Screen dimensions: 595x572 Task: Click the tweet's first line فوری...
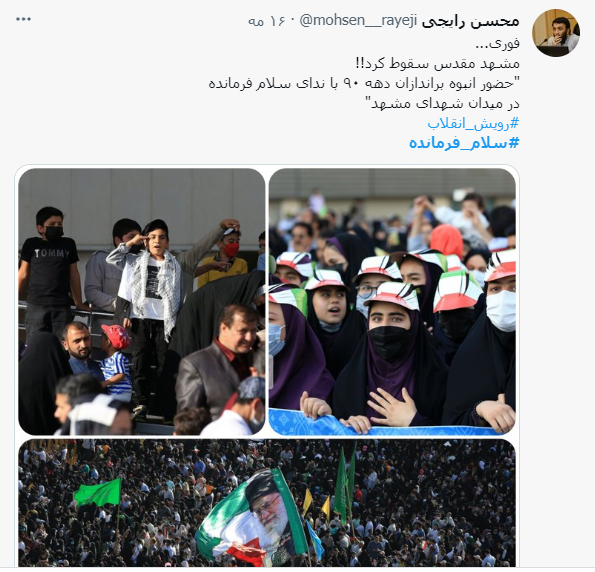498,44
